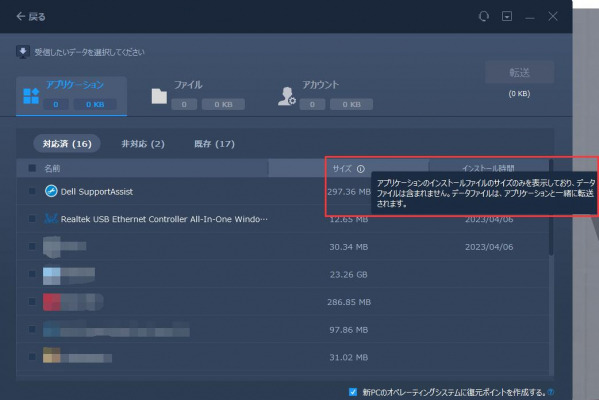Click the back arrow labeled 戻る

pos(31,16)
